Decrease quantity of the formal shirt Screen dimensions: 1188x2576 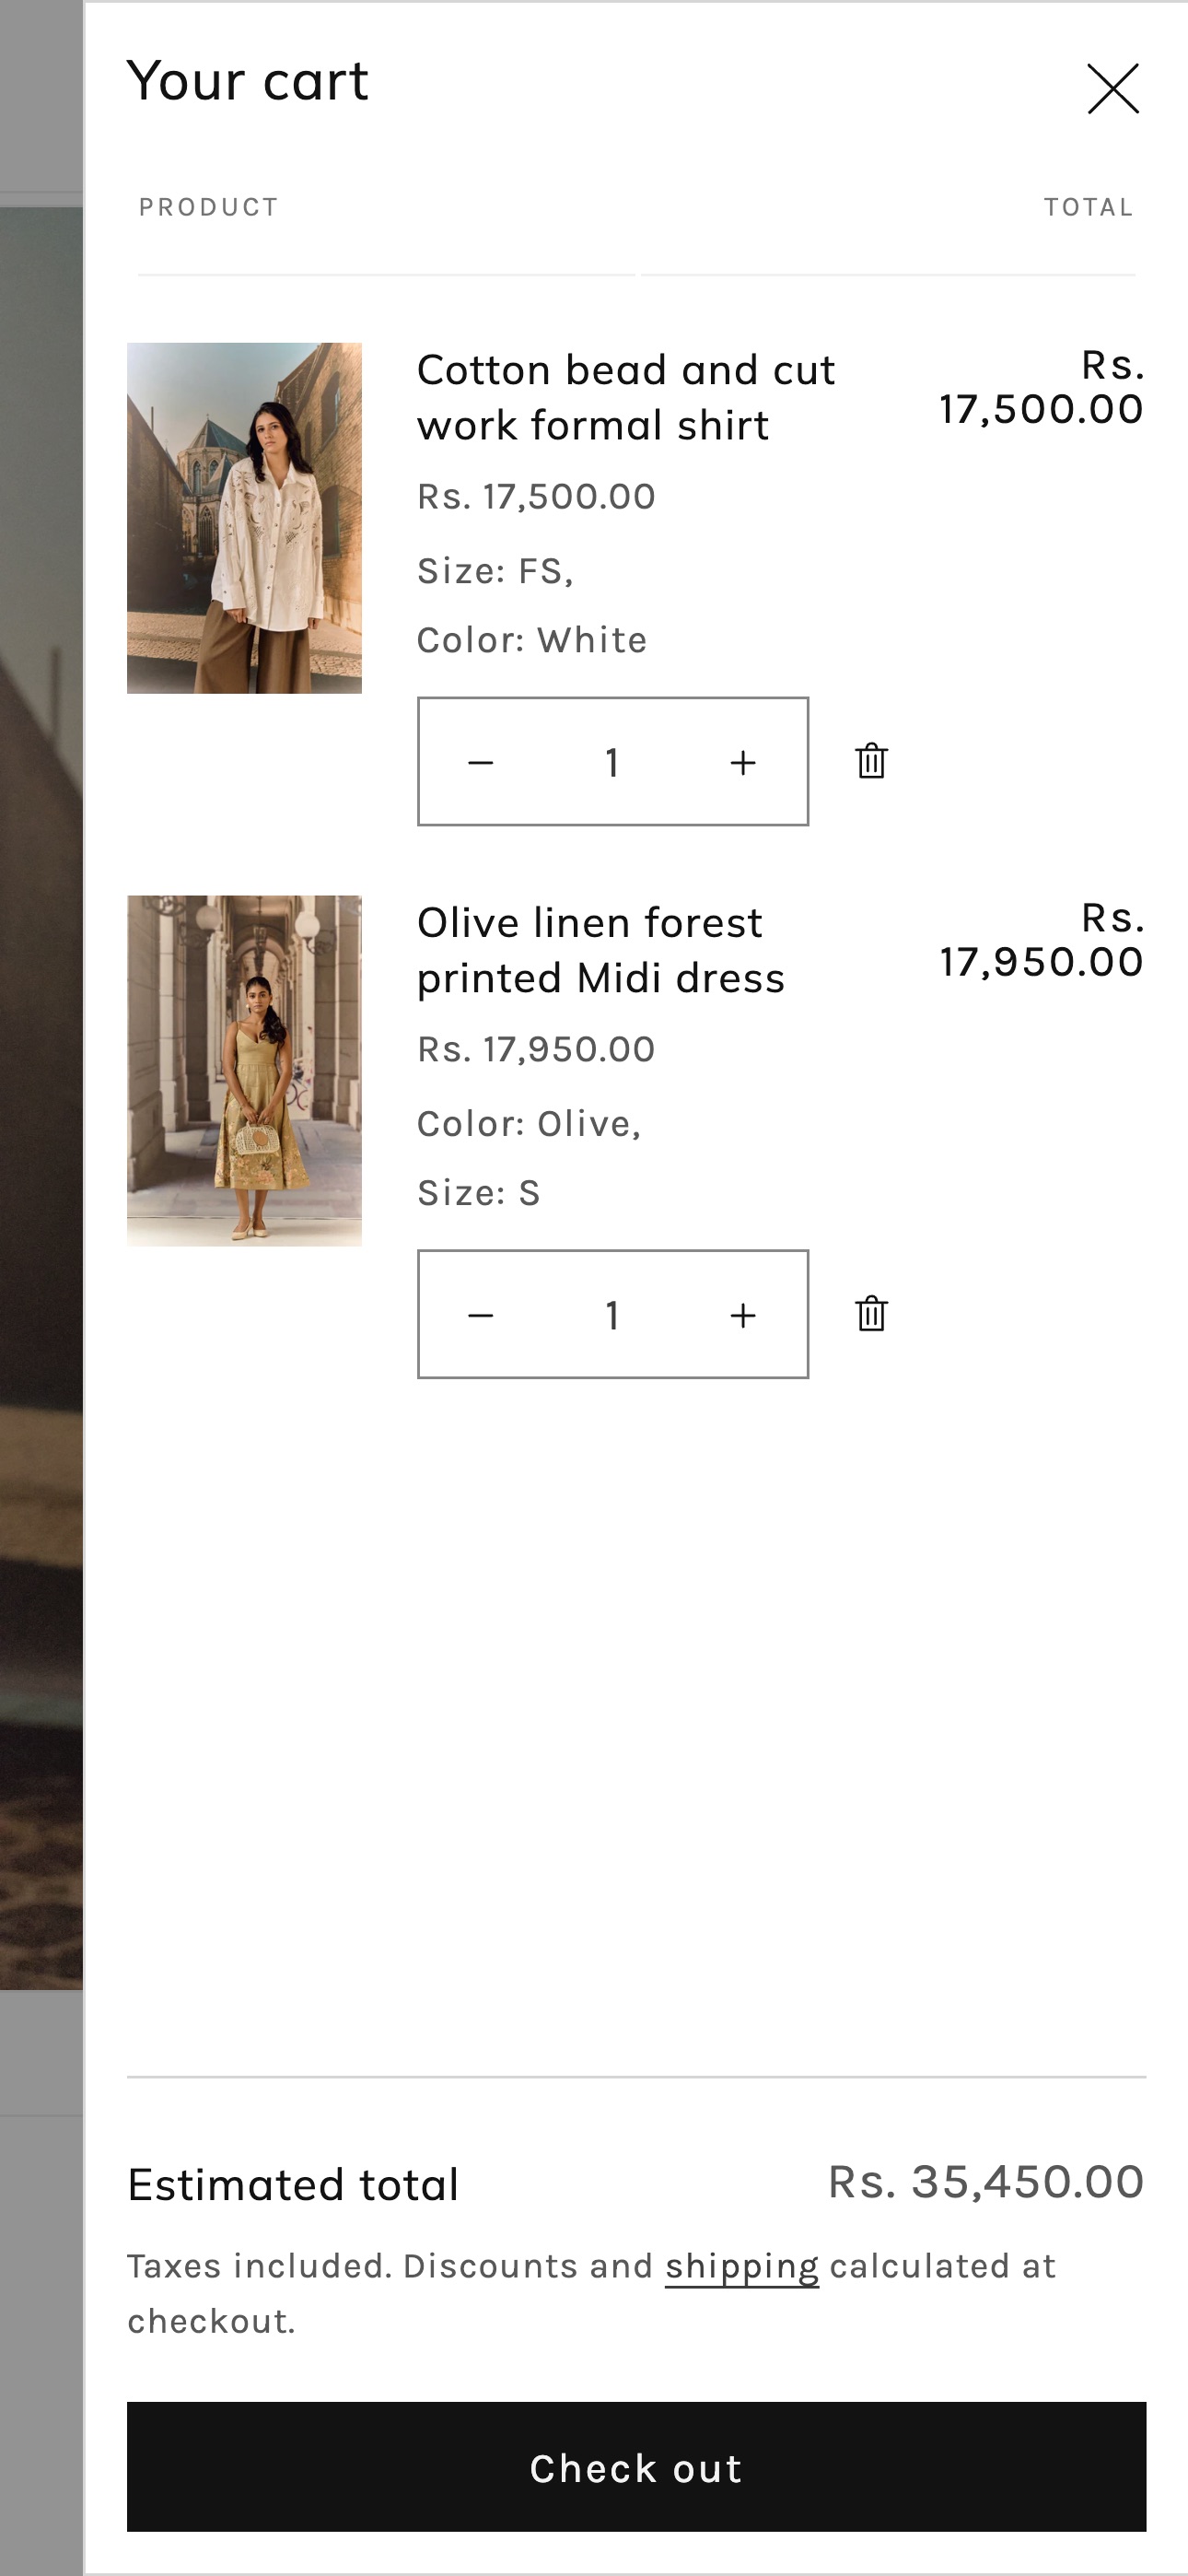point(481,762)
